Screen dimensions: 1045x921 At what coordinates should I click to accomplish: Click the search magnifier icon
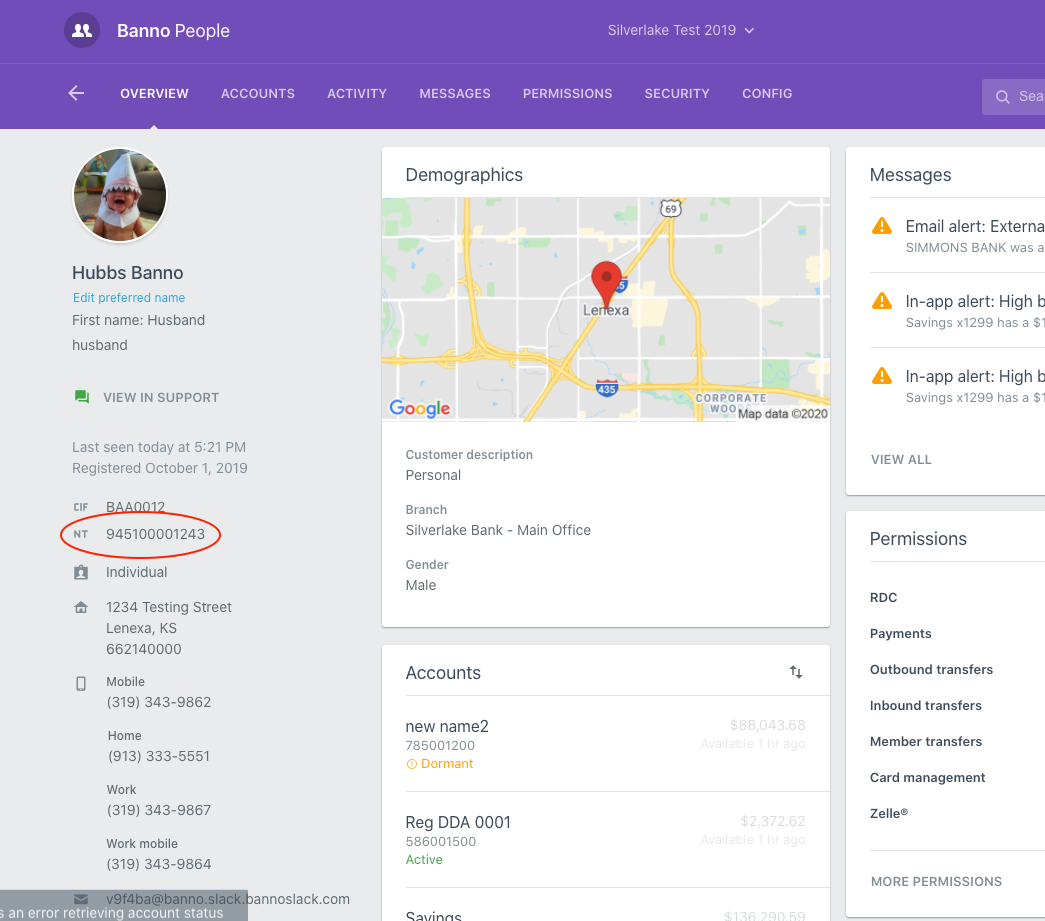coord(1002,97)
